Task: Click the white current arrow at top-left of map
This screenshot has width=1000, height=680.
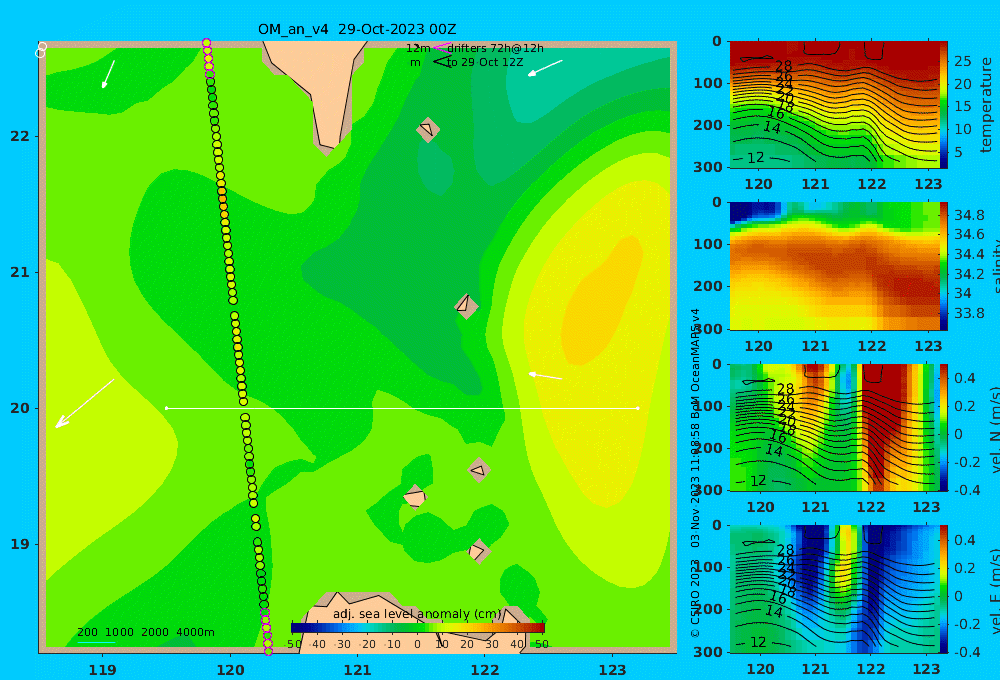Action: pyautogui.click(x=108, y=74)
